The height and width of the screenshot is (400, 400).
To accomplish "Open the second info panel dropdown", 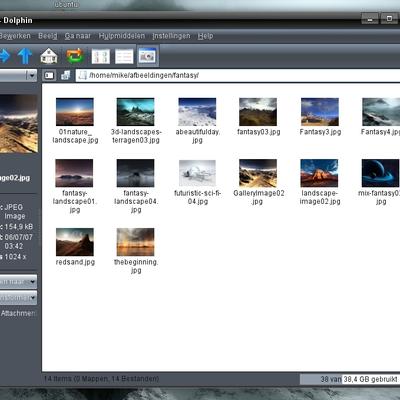I will click(x=18, y=298).
